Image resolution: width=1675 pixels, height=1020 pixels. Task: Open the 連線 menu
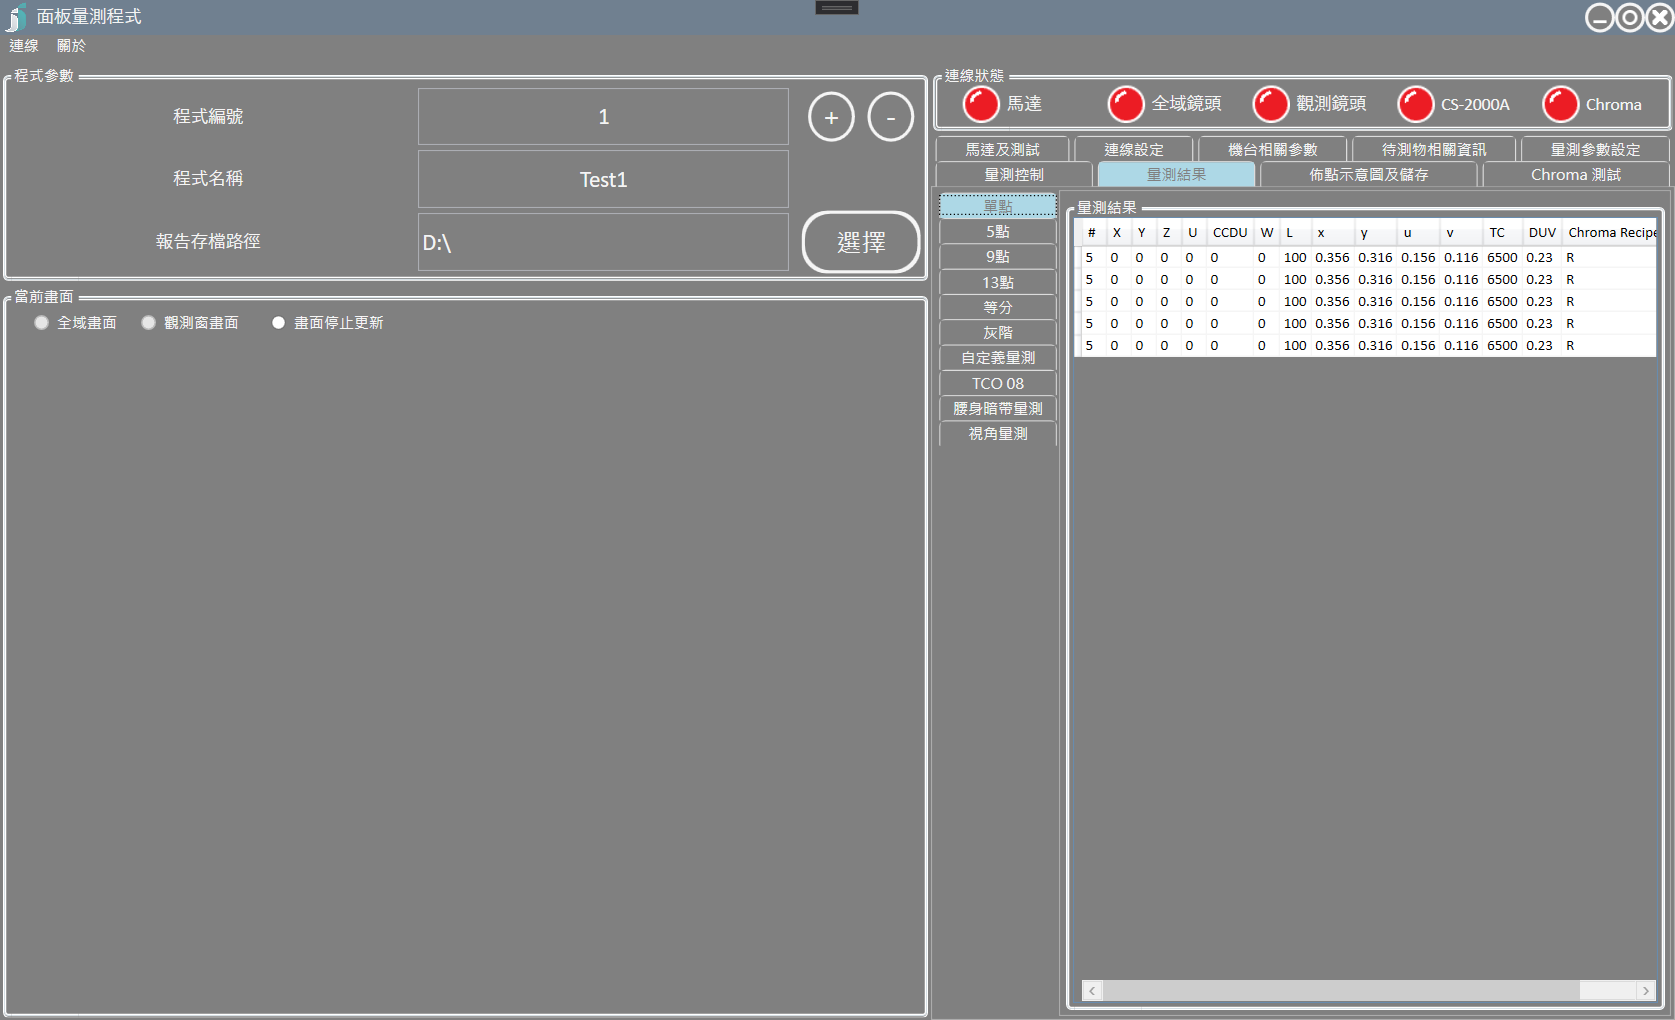point(24,46)
